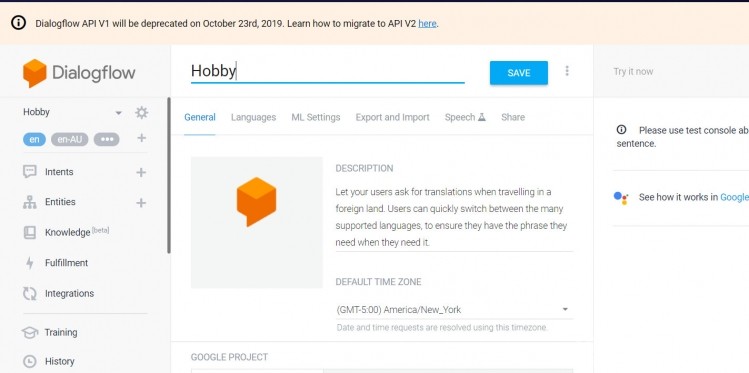Open the Google Assistant link
Image resolution: width=749 pixels, height=373 pixels.
[734, 197]
